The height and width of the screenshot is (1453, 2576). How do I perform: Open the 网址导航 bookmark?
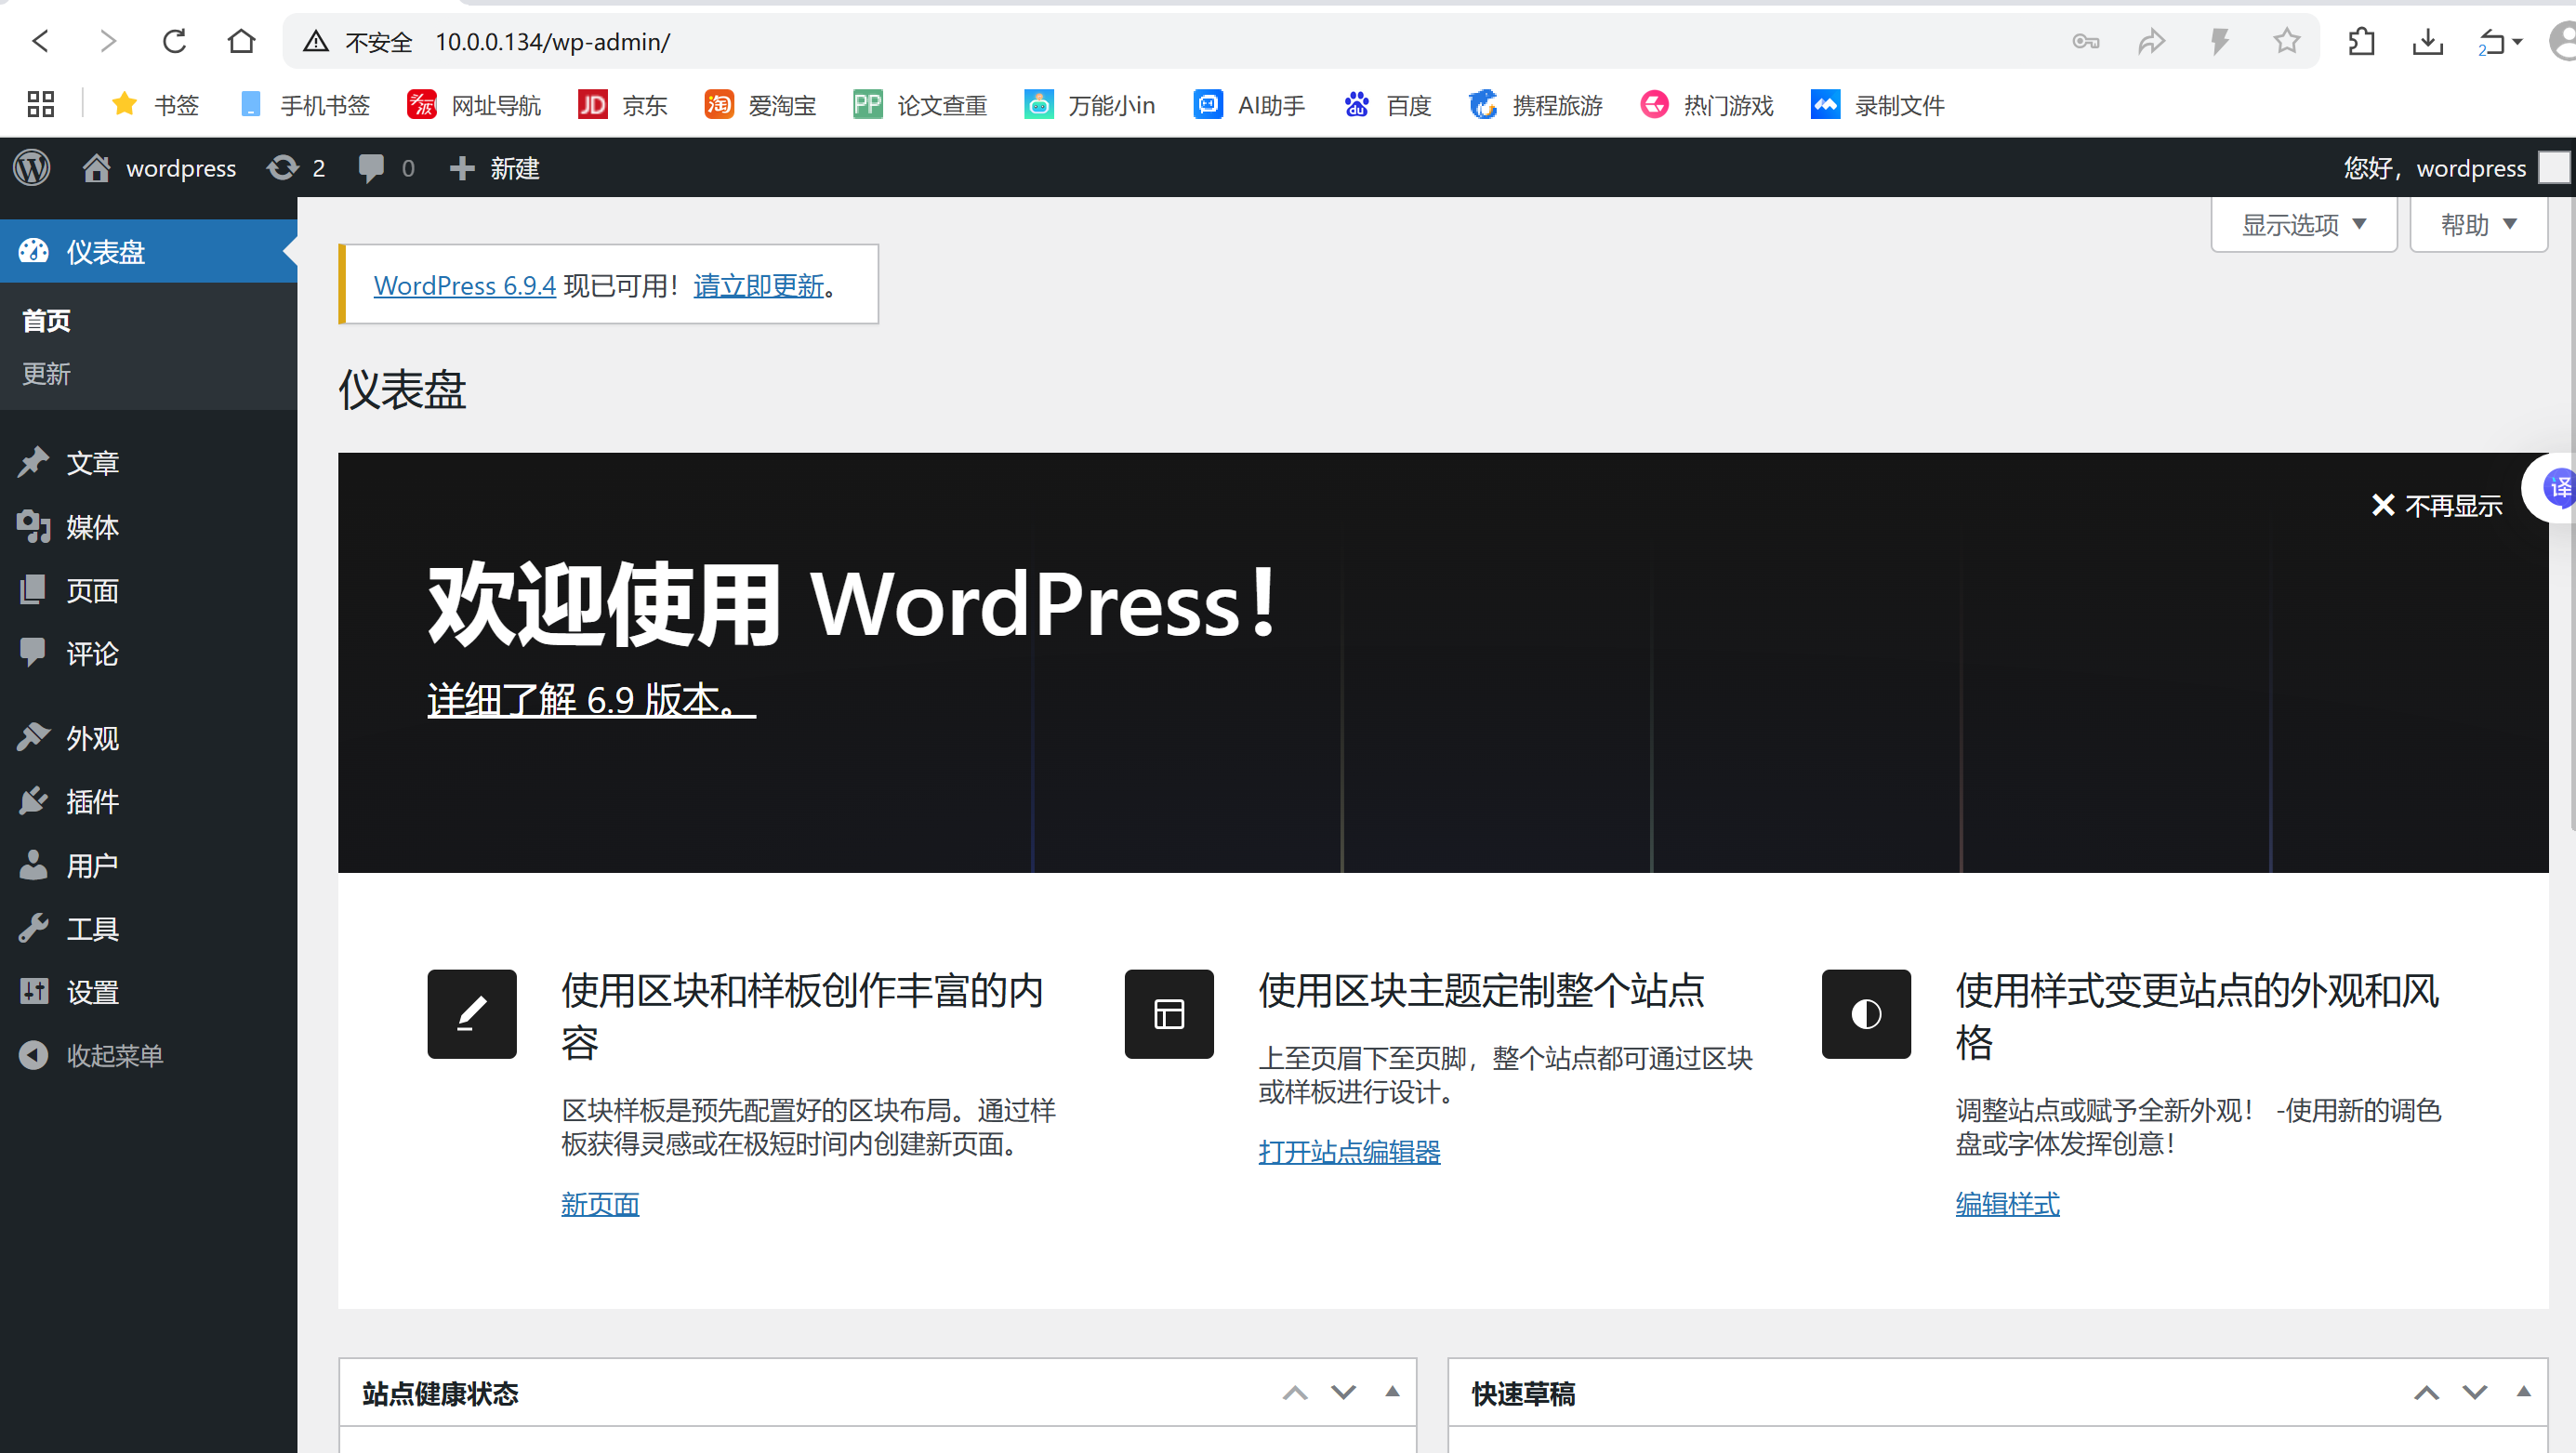pyautogui.click(x=474, y=104)
